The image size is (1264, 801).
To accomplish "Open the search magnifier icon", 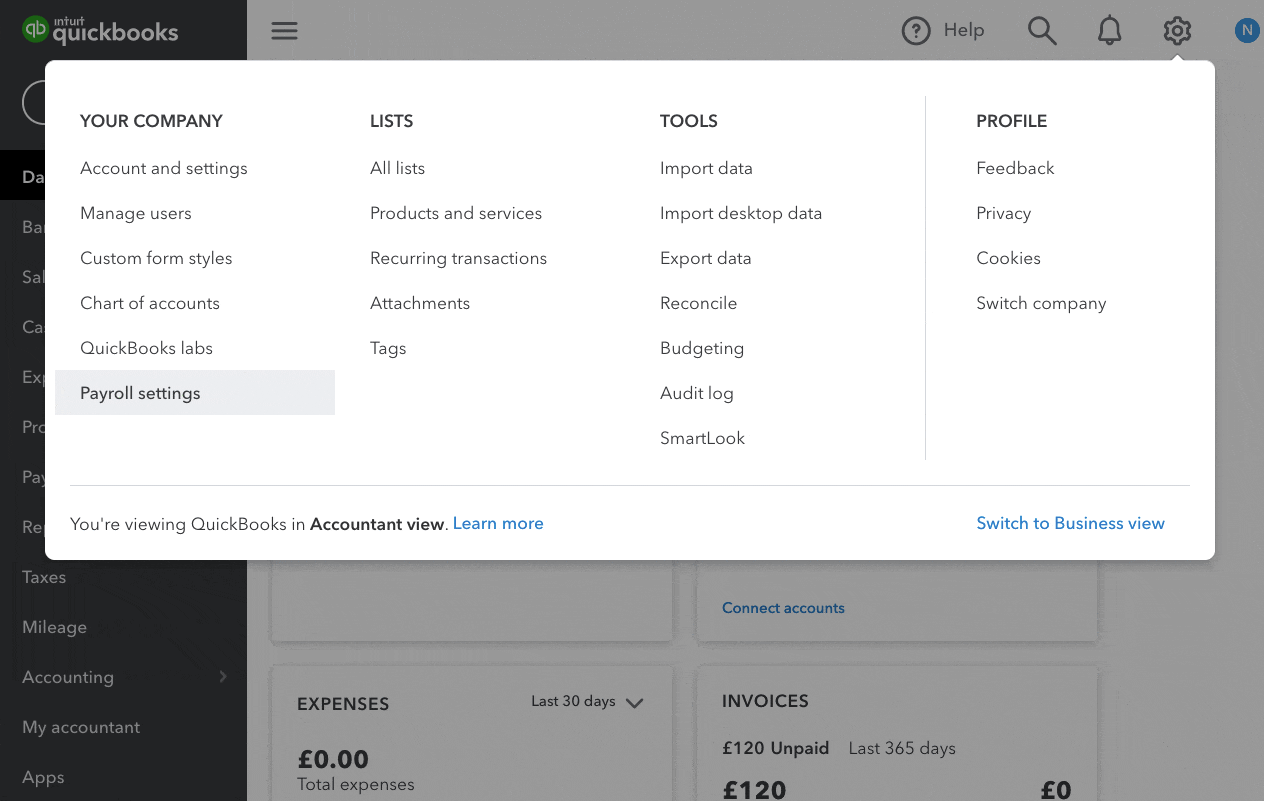I will (x=1042, y=31).
